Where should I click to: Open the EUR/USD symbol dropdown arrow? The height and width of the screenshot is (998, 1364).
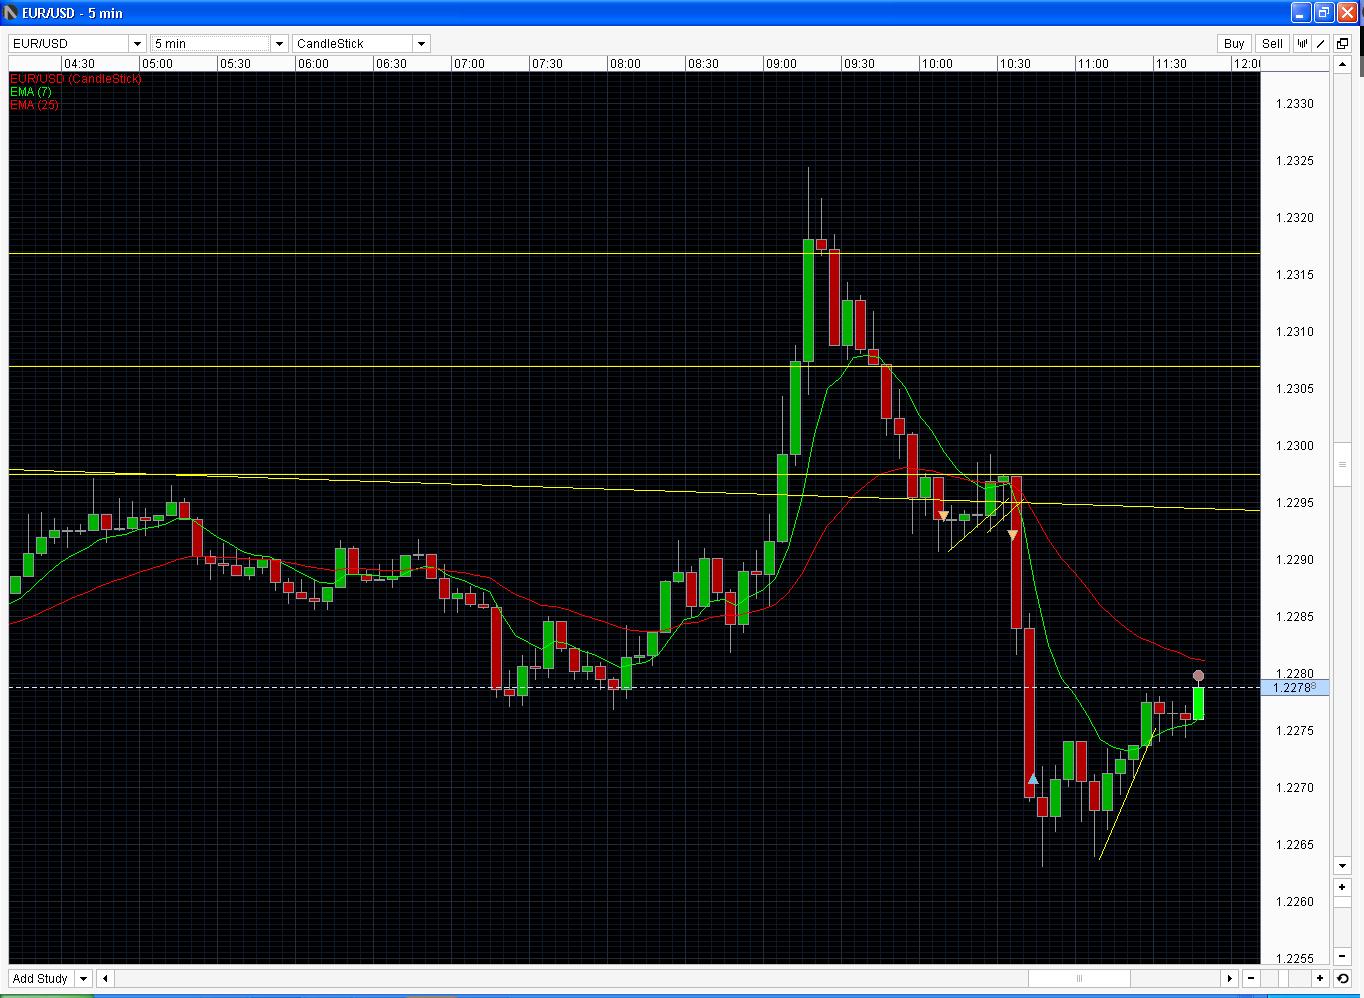click(x=137, y=44)
